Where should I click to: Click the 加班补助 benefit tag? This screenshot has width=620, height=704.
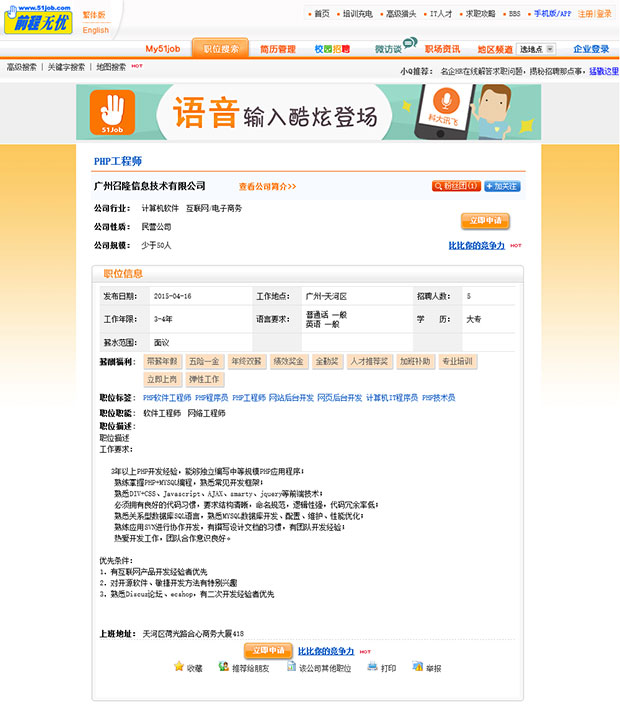click(415, 361)
